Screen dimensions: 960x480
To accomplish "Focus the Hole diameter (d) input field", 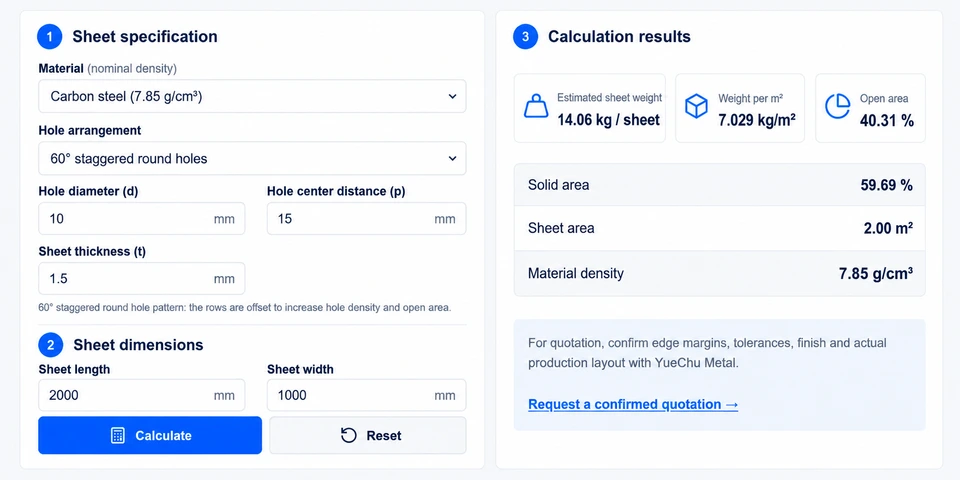I will [141, 219].
